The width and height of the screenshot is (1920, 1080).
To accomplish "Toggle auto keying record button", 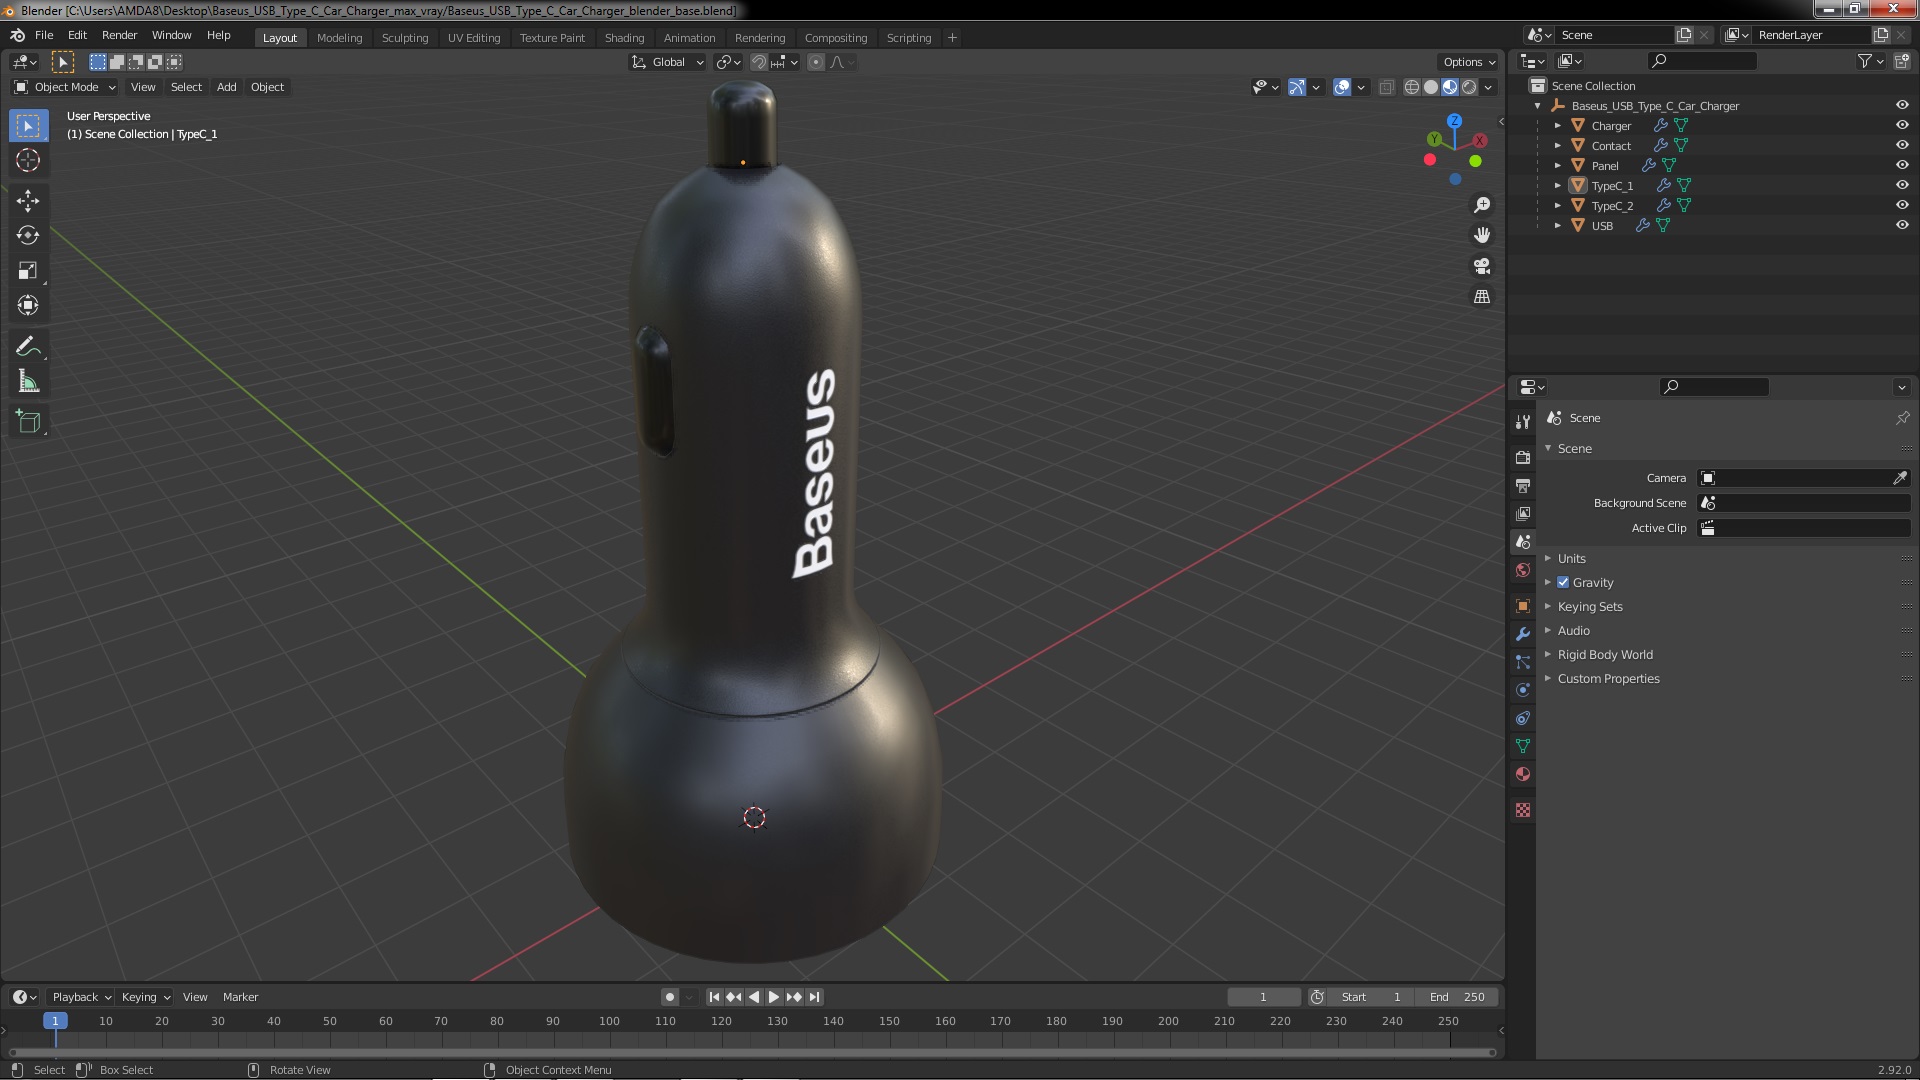I will click(669, 997).
